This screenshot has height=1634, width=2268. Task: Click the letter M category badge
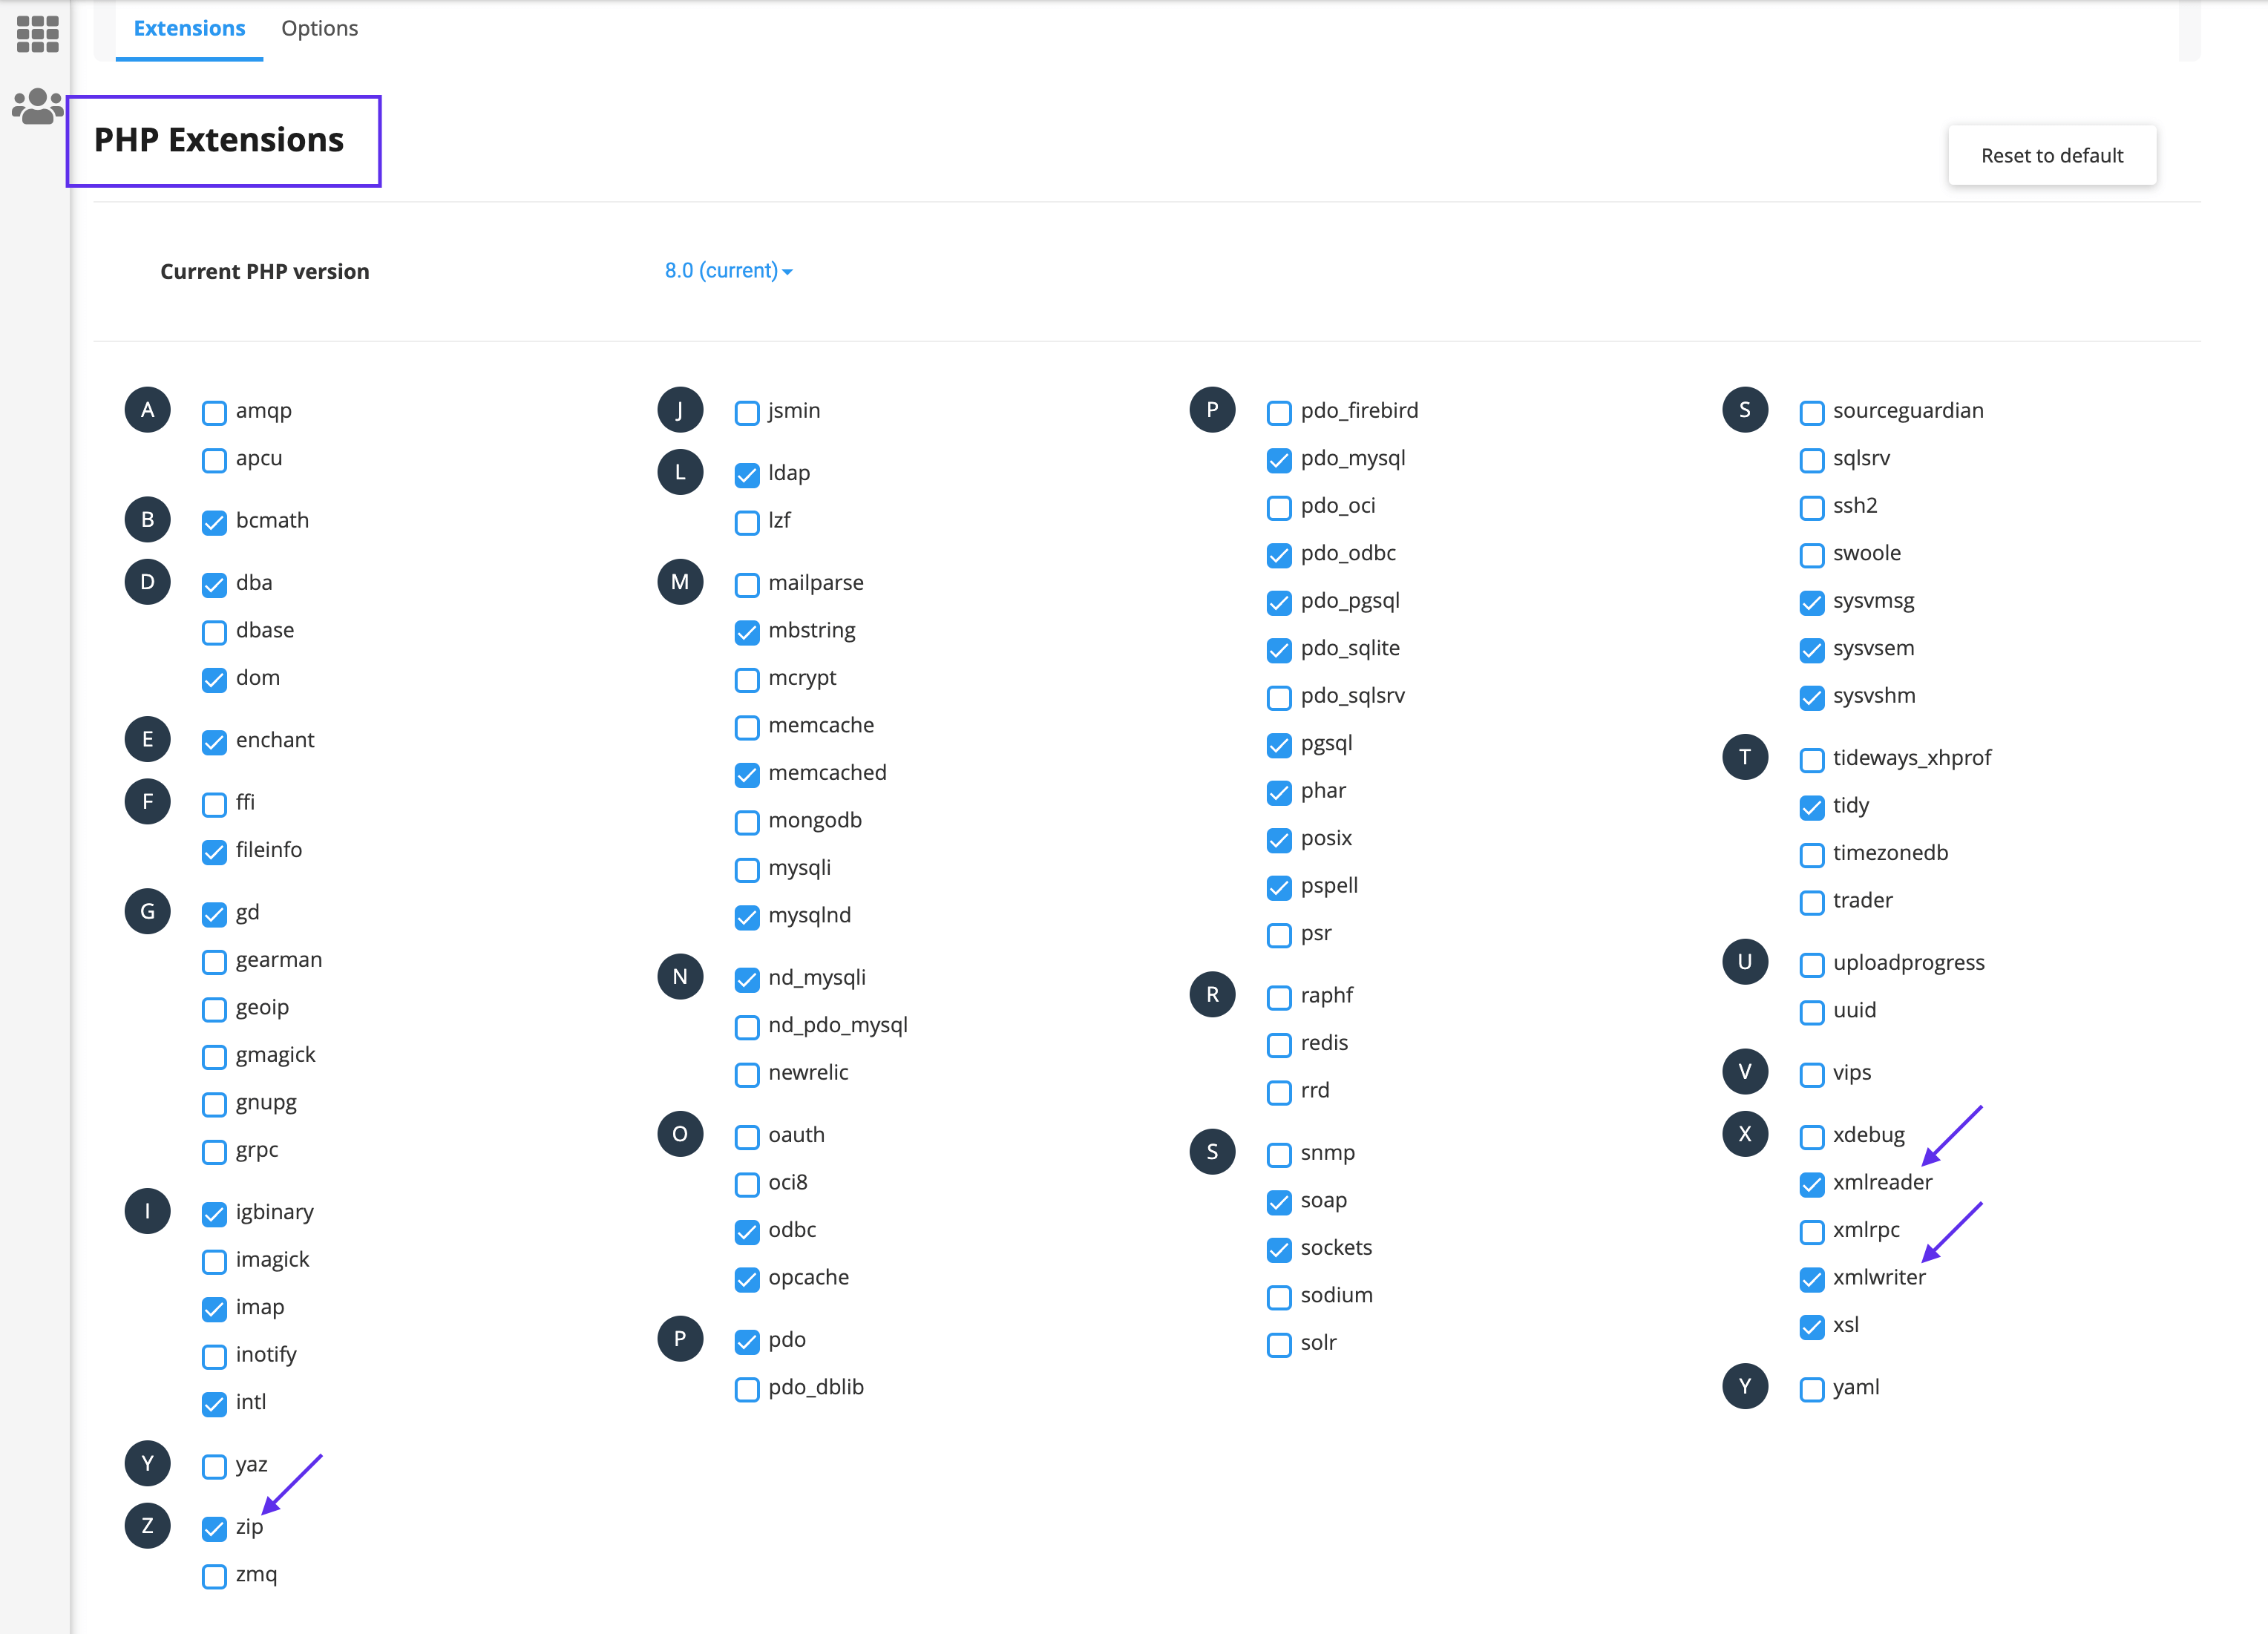coord(680,582)
